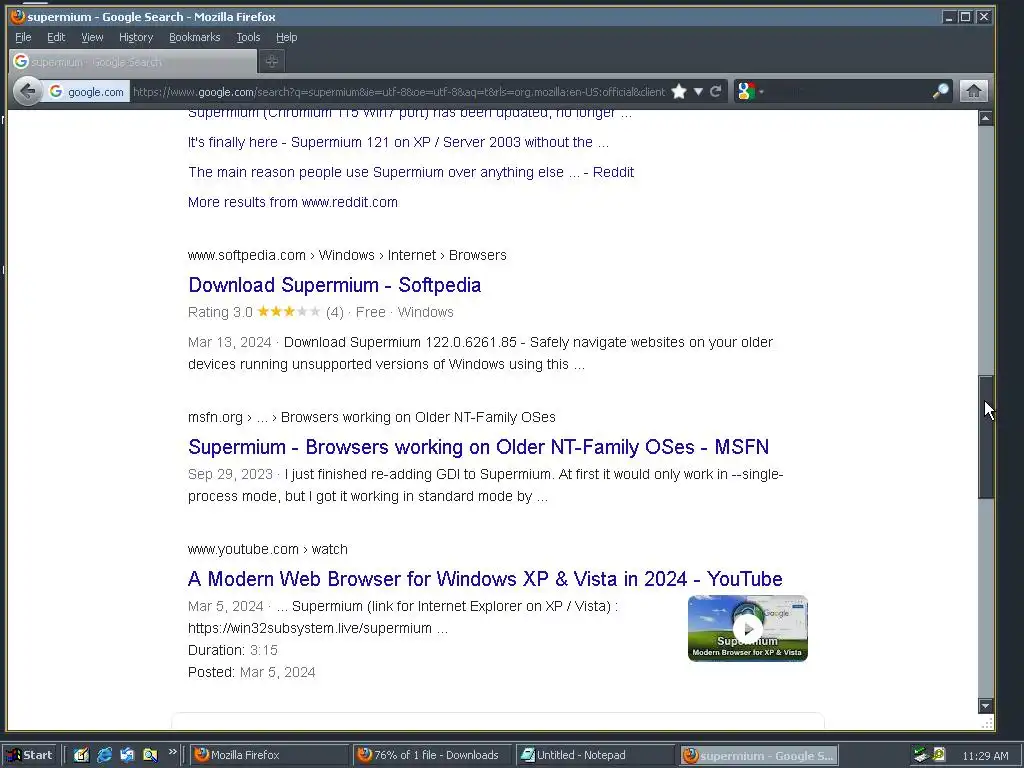Screen dimensions: 1024x768
Task: Click the third Quick Launch icon after Internet Explorer
Action: point(127,755)
